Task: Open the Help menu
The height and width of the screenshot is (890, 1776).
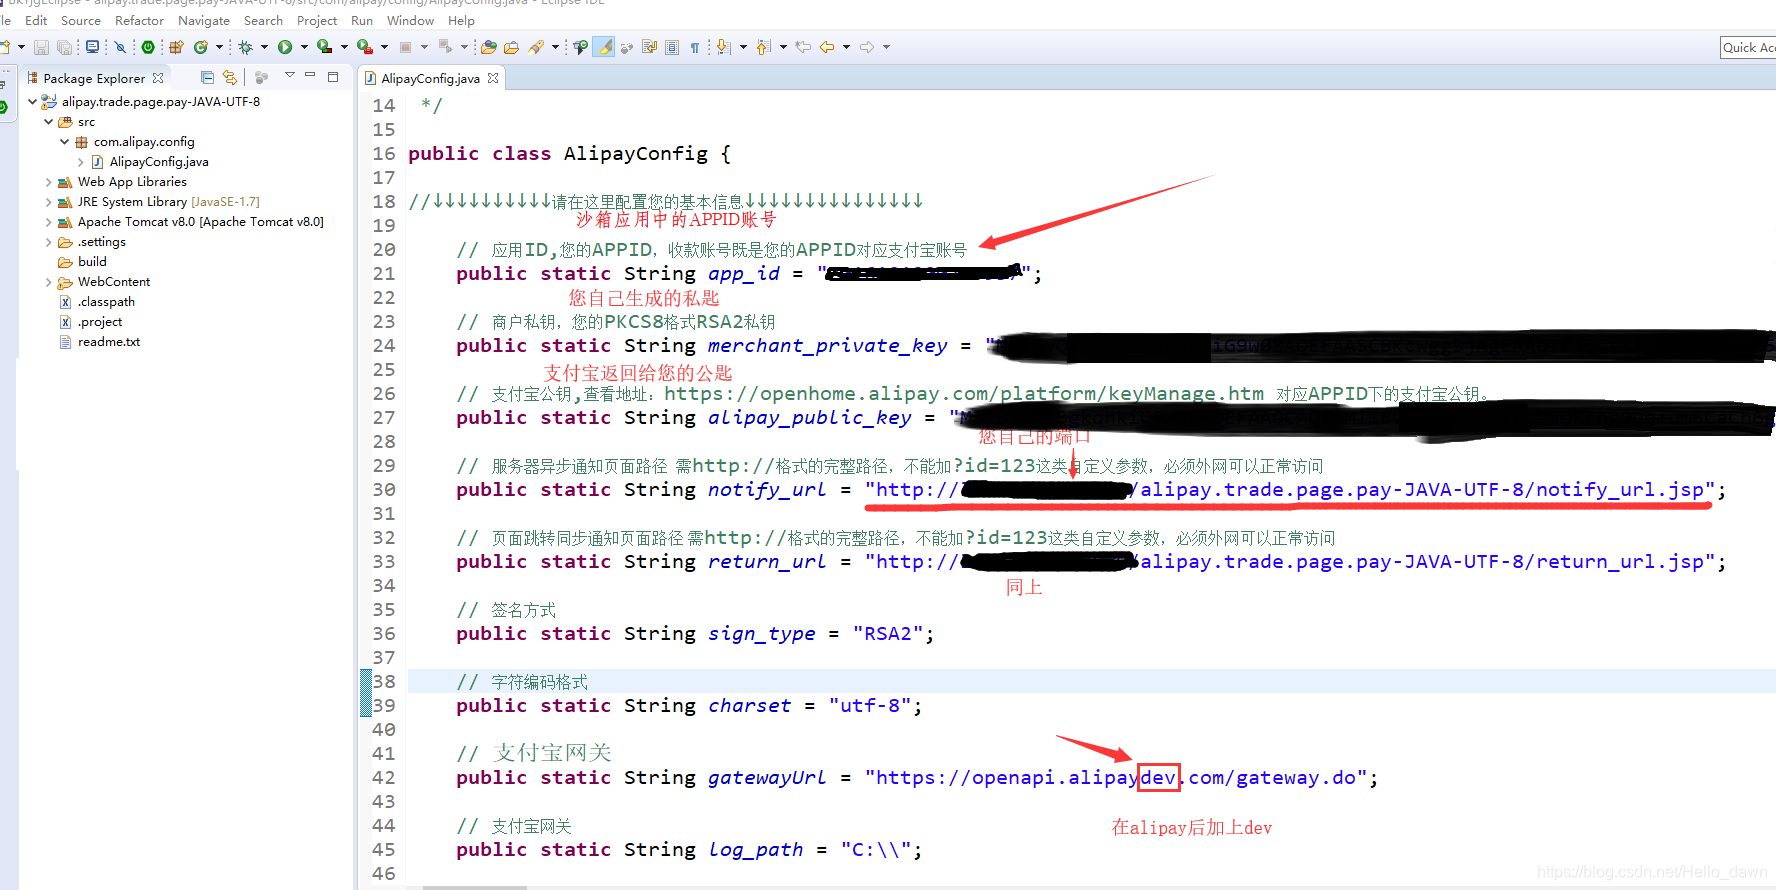Action: tap(461, 20)
